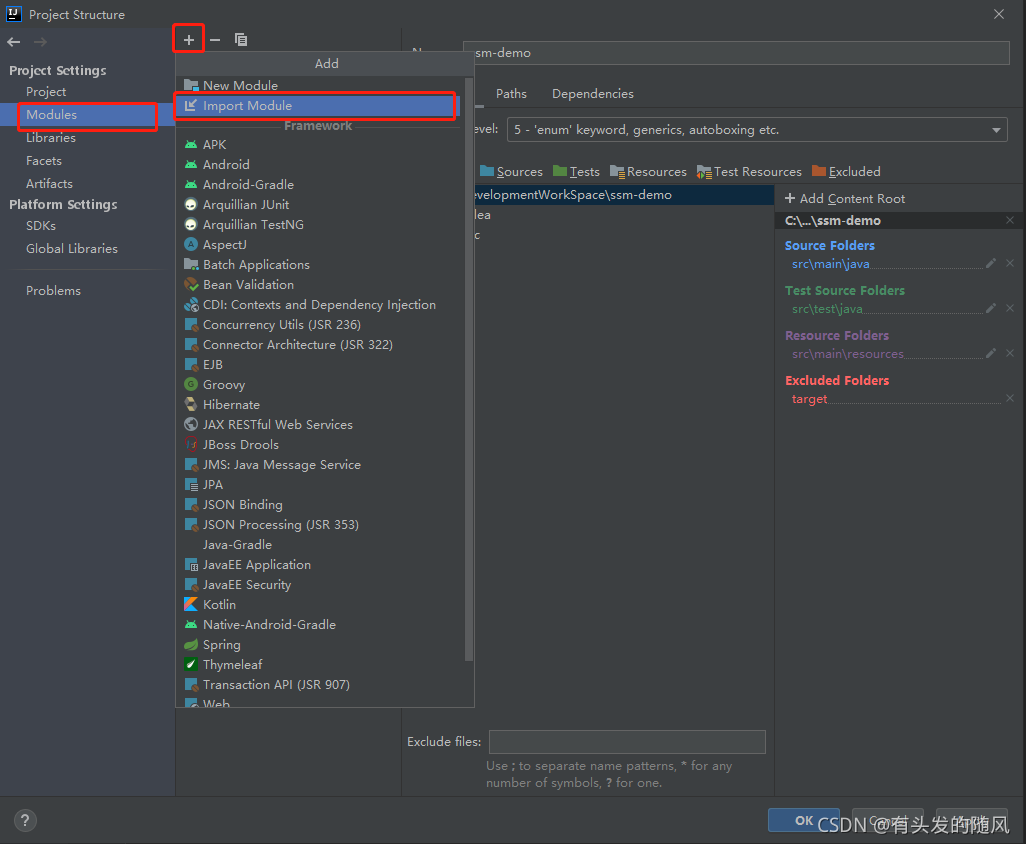Mark as Test Resources folder
The width and height of the screenshot is (1026, 844).
[749, 171]
